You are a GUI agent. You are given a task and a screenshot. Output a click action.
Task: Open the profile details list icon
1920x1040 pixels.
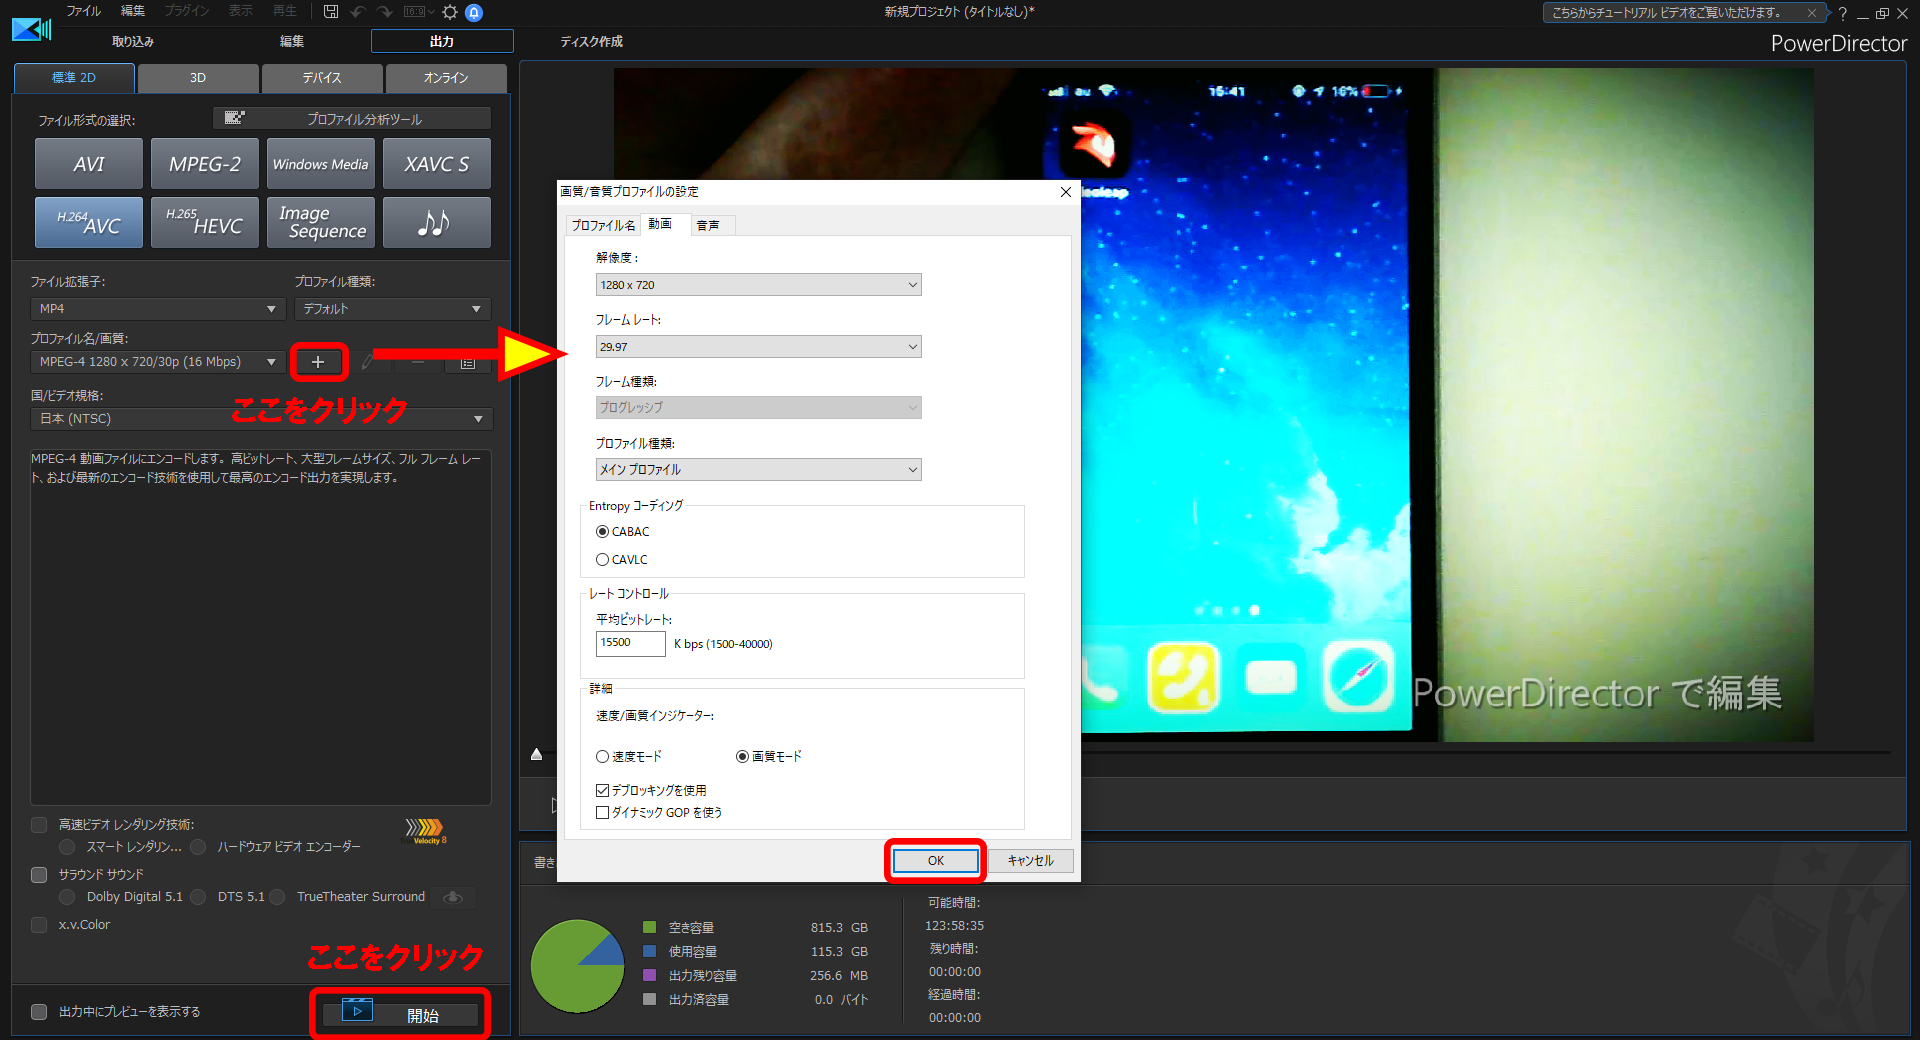click(x=467, y=362)
